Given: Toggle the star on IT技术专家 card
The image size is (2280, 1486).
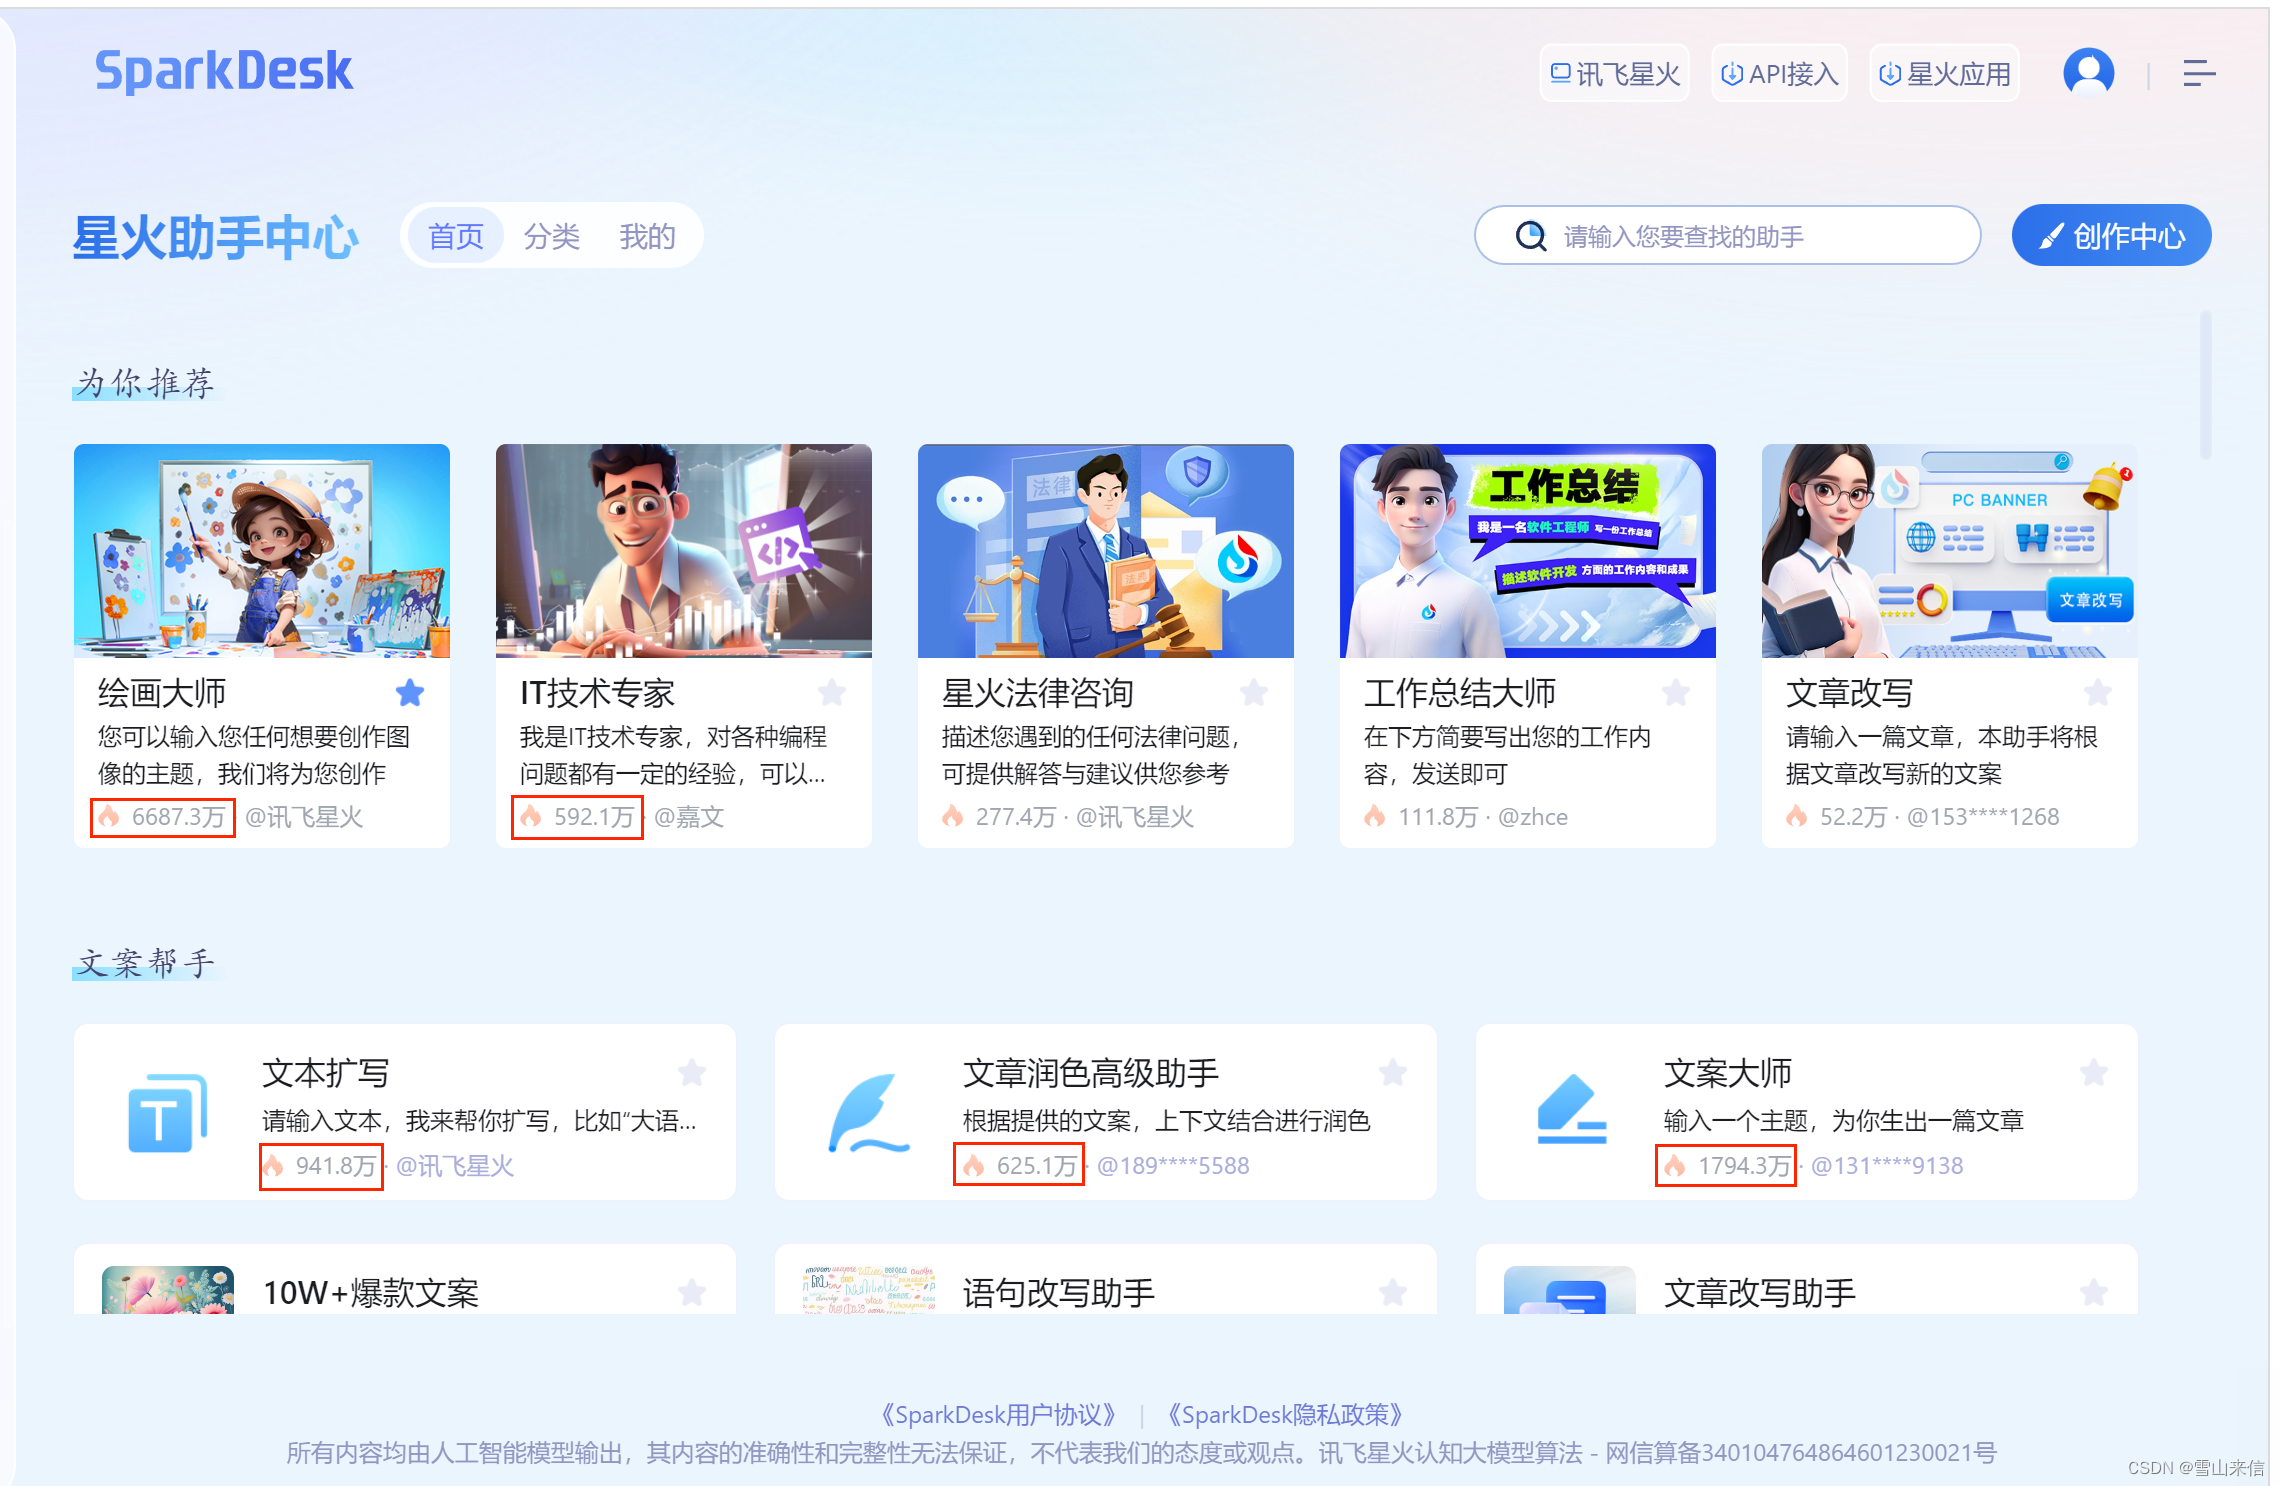Looking at the screenshot, I should tap(832, 692).
